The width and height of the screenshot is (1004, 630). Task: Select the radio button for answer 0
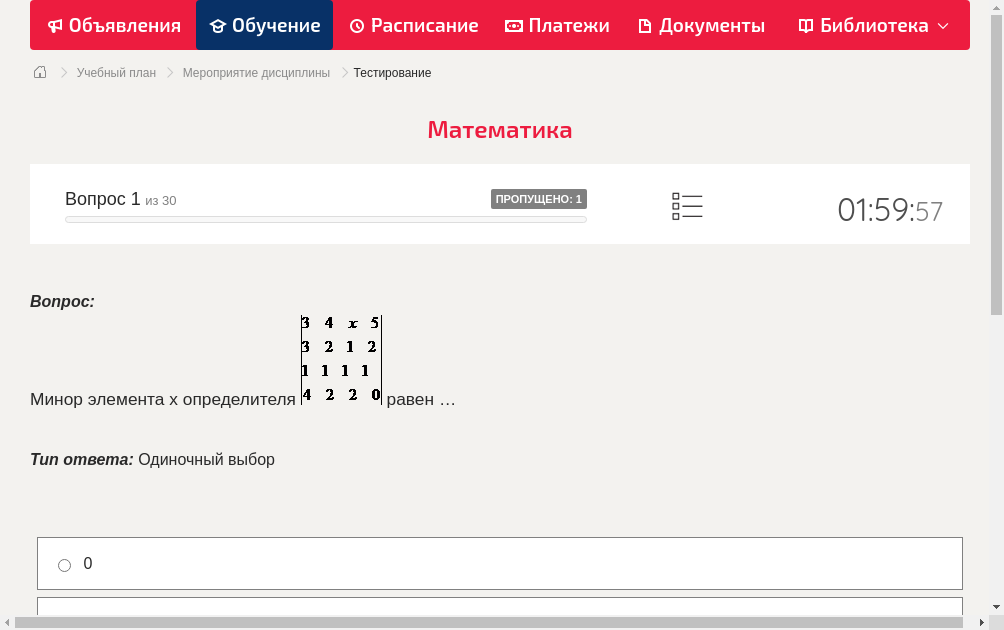click(64, 564)
